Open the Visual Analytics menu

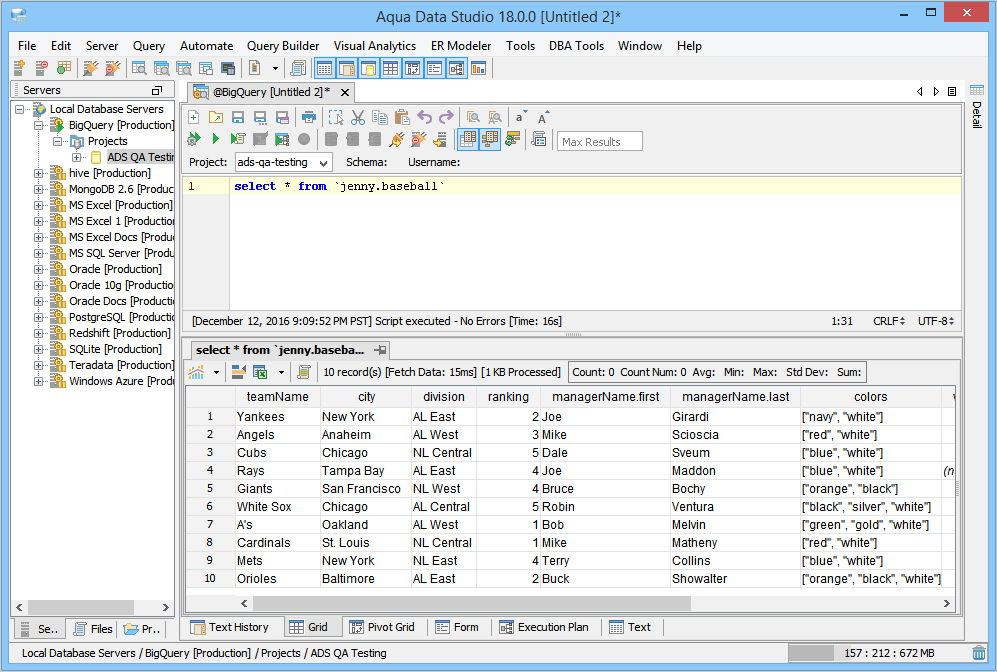375,46
